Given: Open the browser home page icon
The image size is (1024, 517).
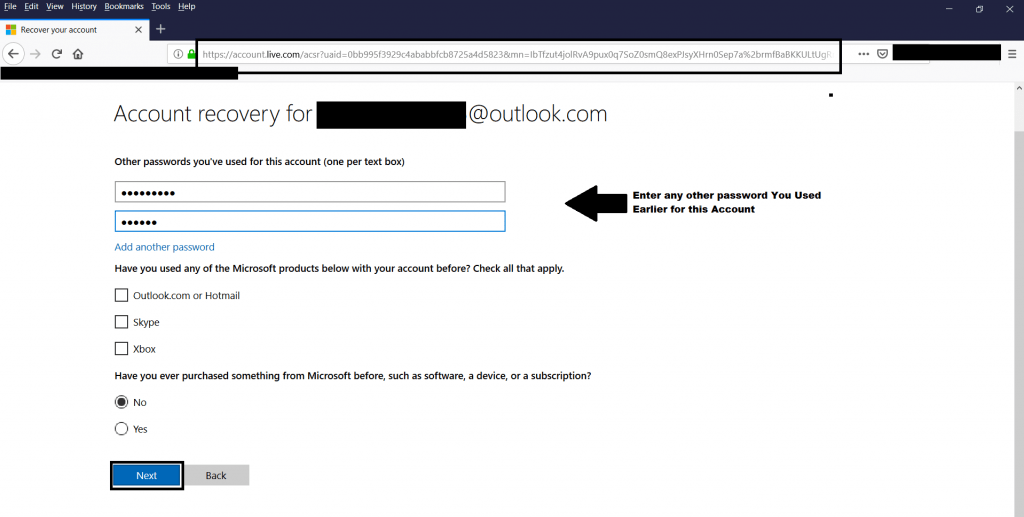Looking at the screenshot, I should tap(78, 54).
